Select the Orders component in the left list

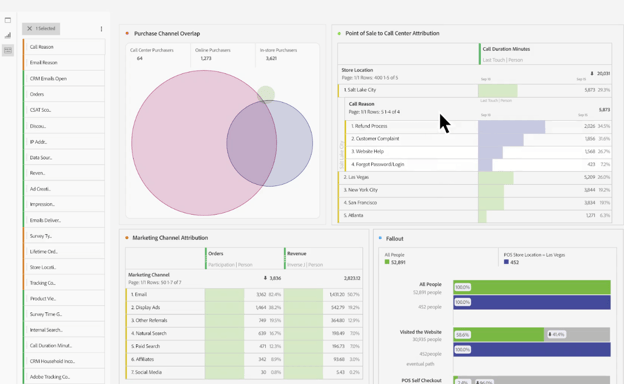click(64, 94)
